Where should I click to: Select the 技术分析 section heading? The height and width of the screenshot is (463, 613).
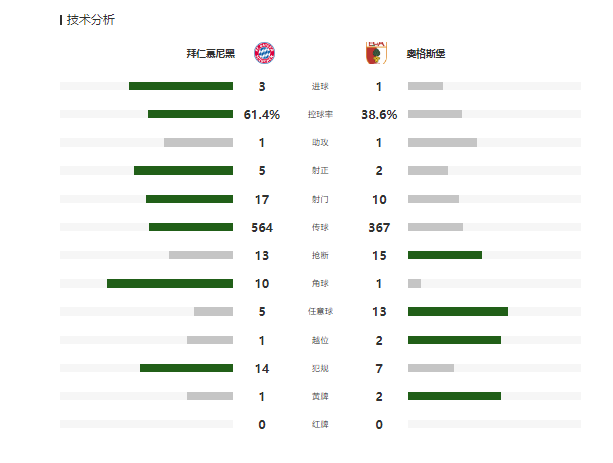point(90,20)
